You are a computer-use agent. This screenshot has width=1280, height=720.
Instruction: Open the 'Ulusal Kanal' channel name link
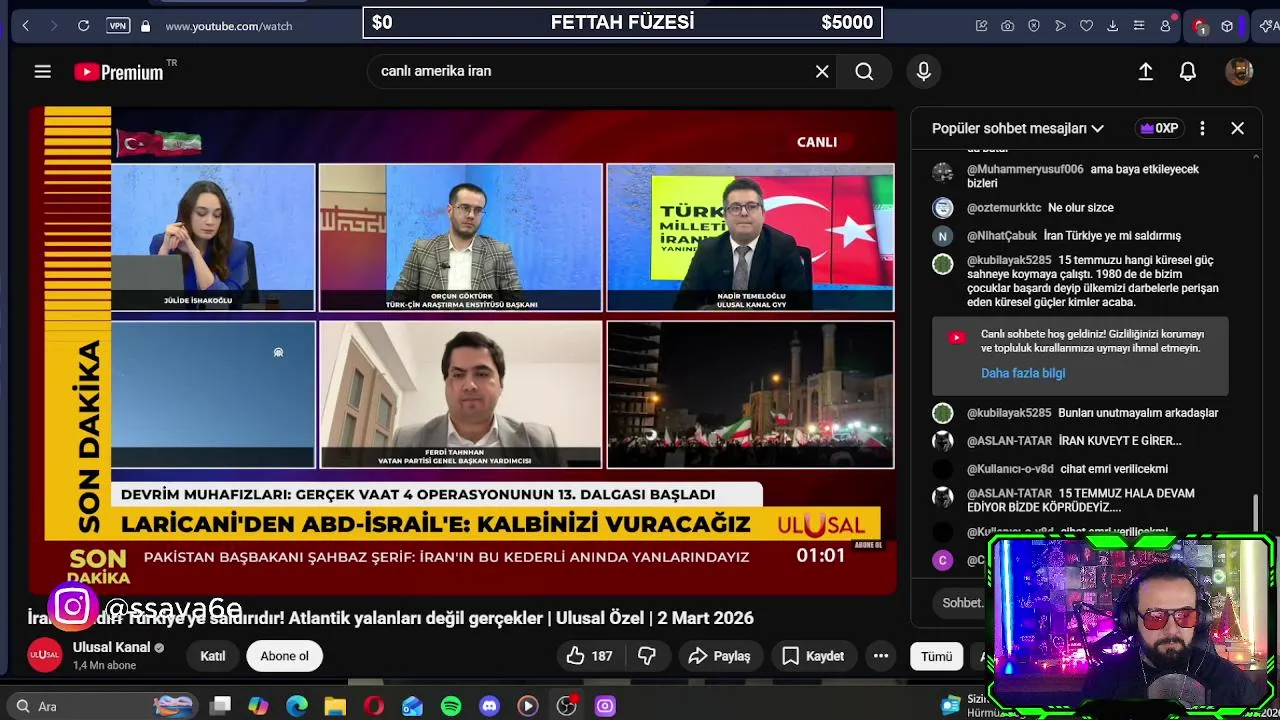(111, 647)
